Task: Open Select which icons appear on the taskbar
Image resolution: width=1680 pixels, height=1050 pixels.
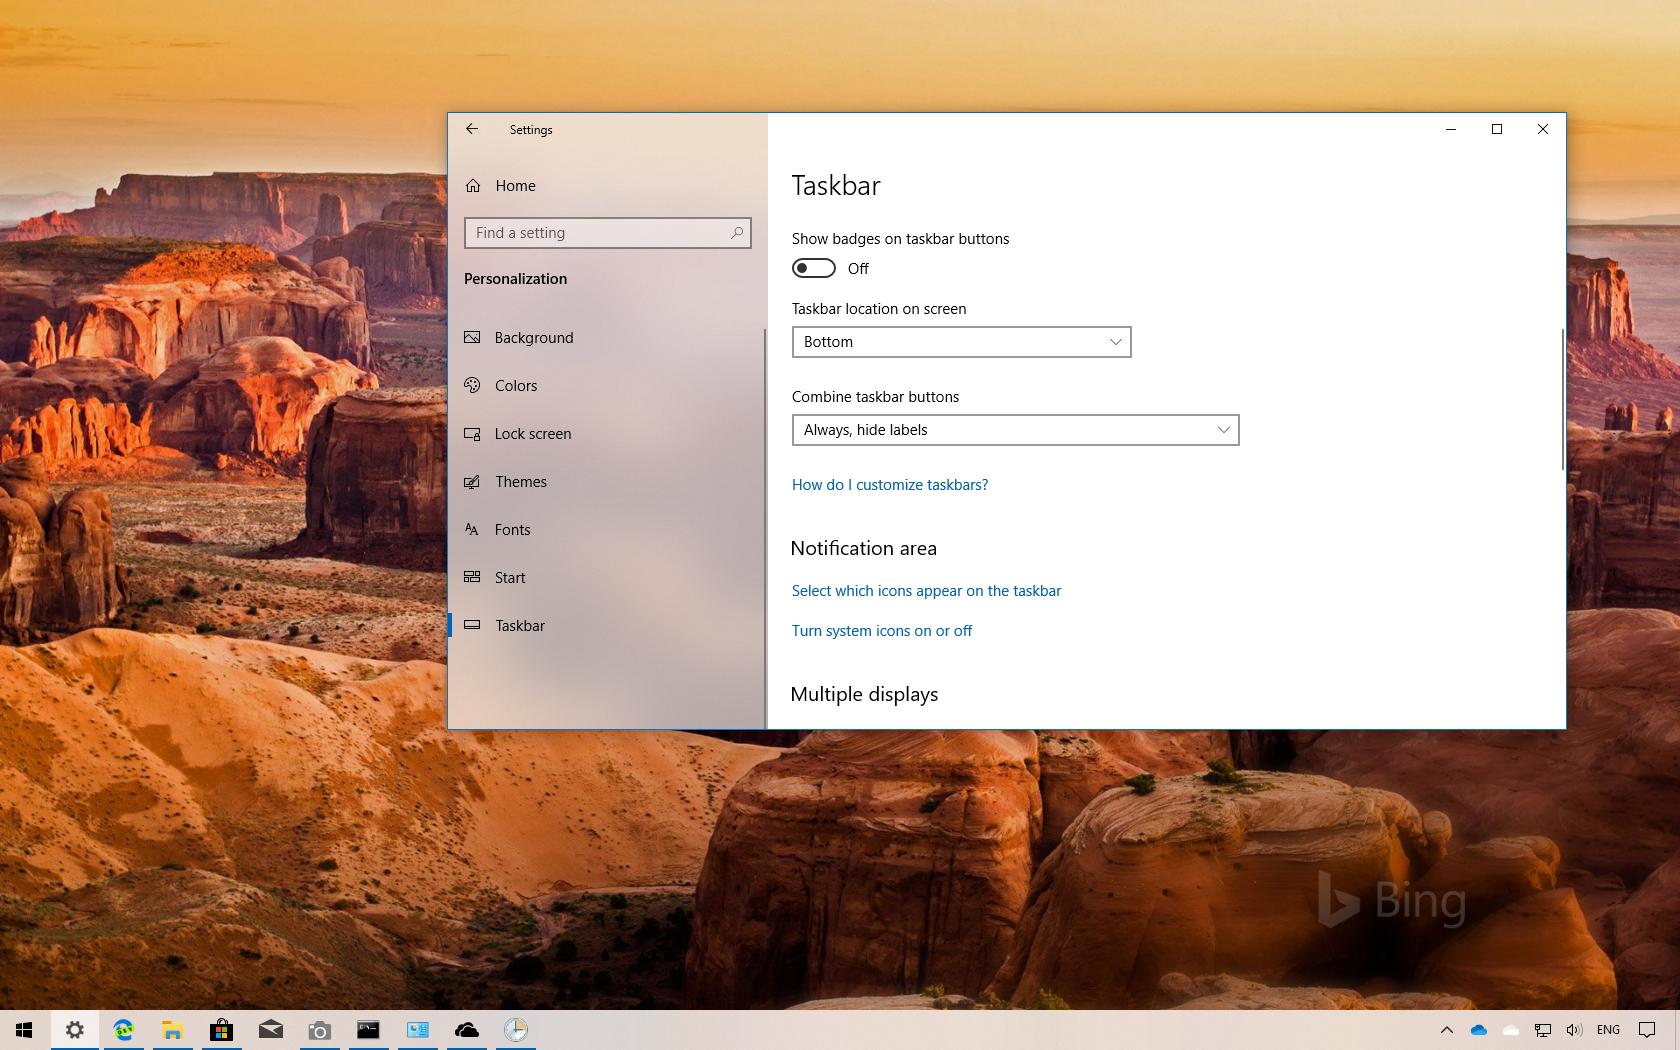Action: (x=926, y=591)
